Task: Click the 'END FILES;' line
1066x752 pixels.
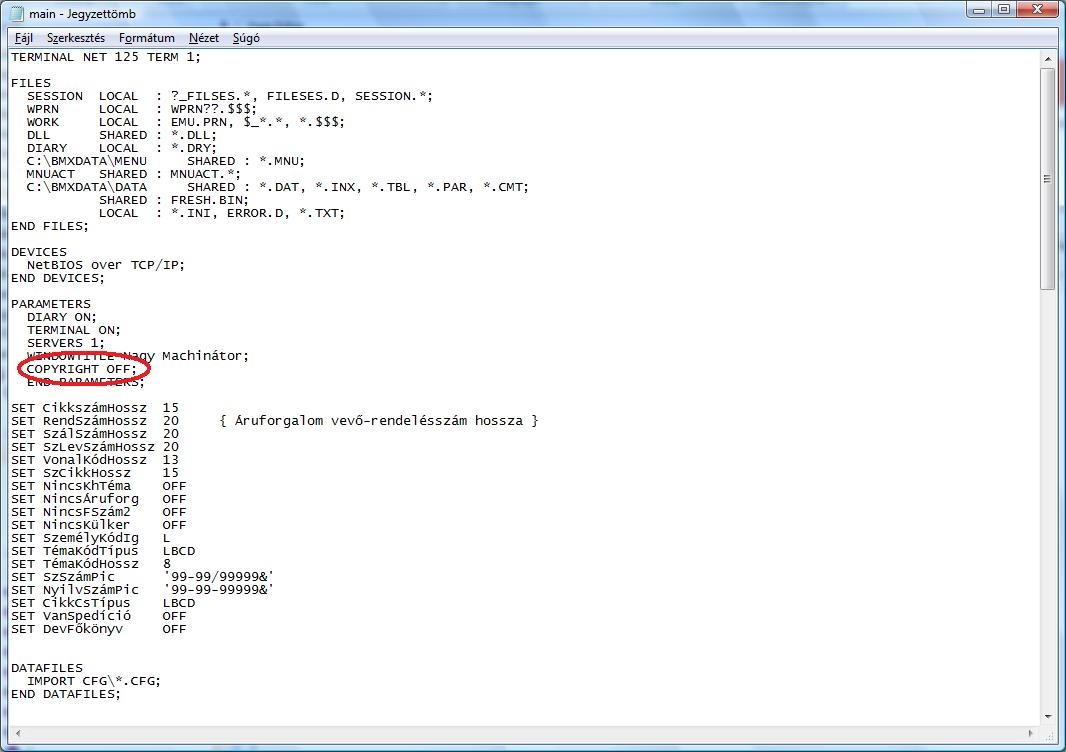Action: pos(50,226)
